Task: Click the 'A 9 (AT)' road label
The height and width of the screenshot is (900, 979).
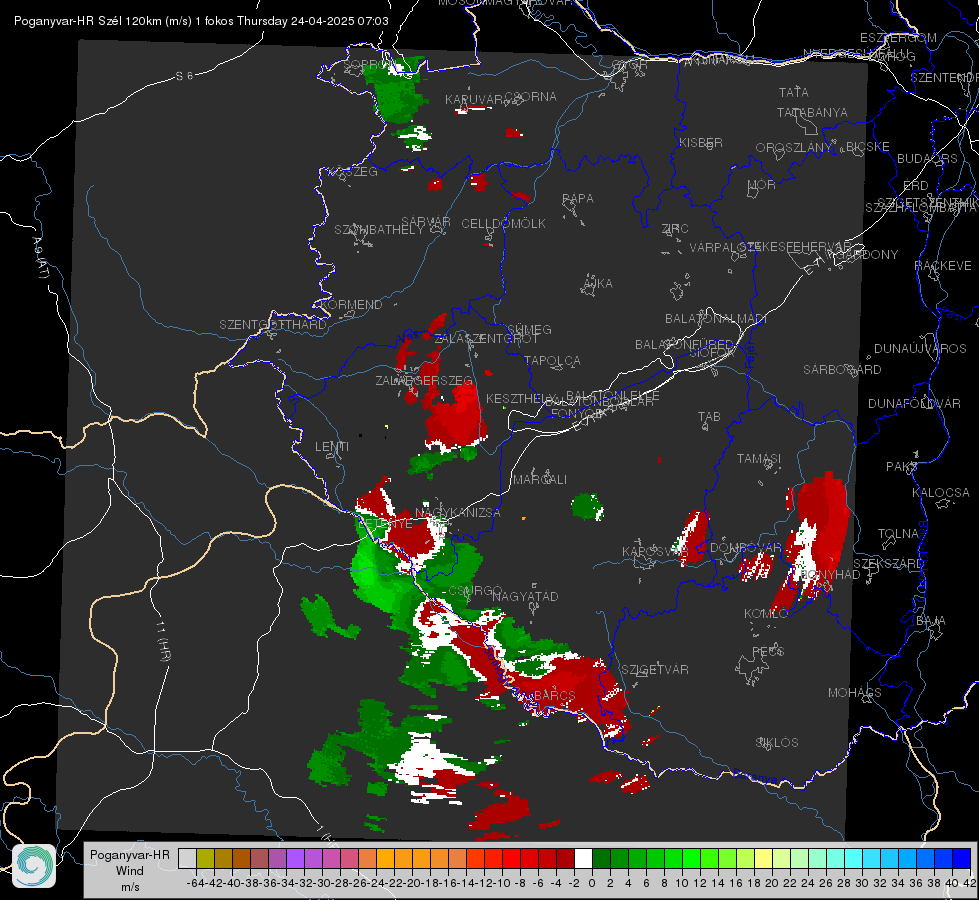Action: 39,258
